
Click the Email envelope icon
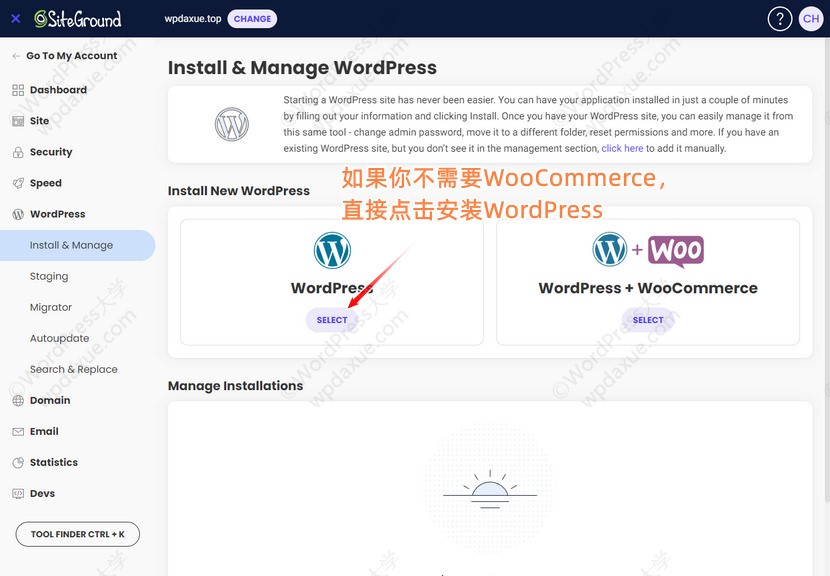(x=18, y=431)
